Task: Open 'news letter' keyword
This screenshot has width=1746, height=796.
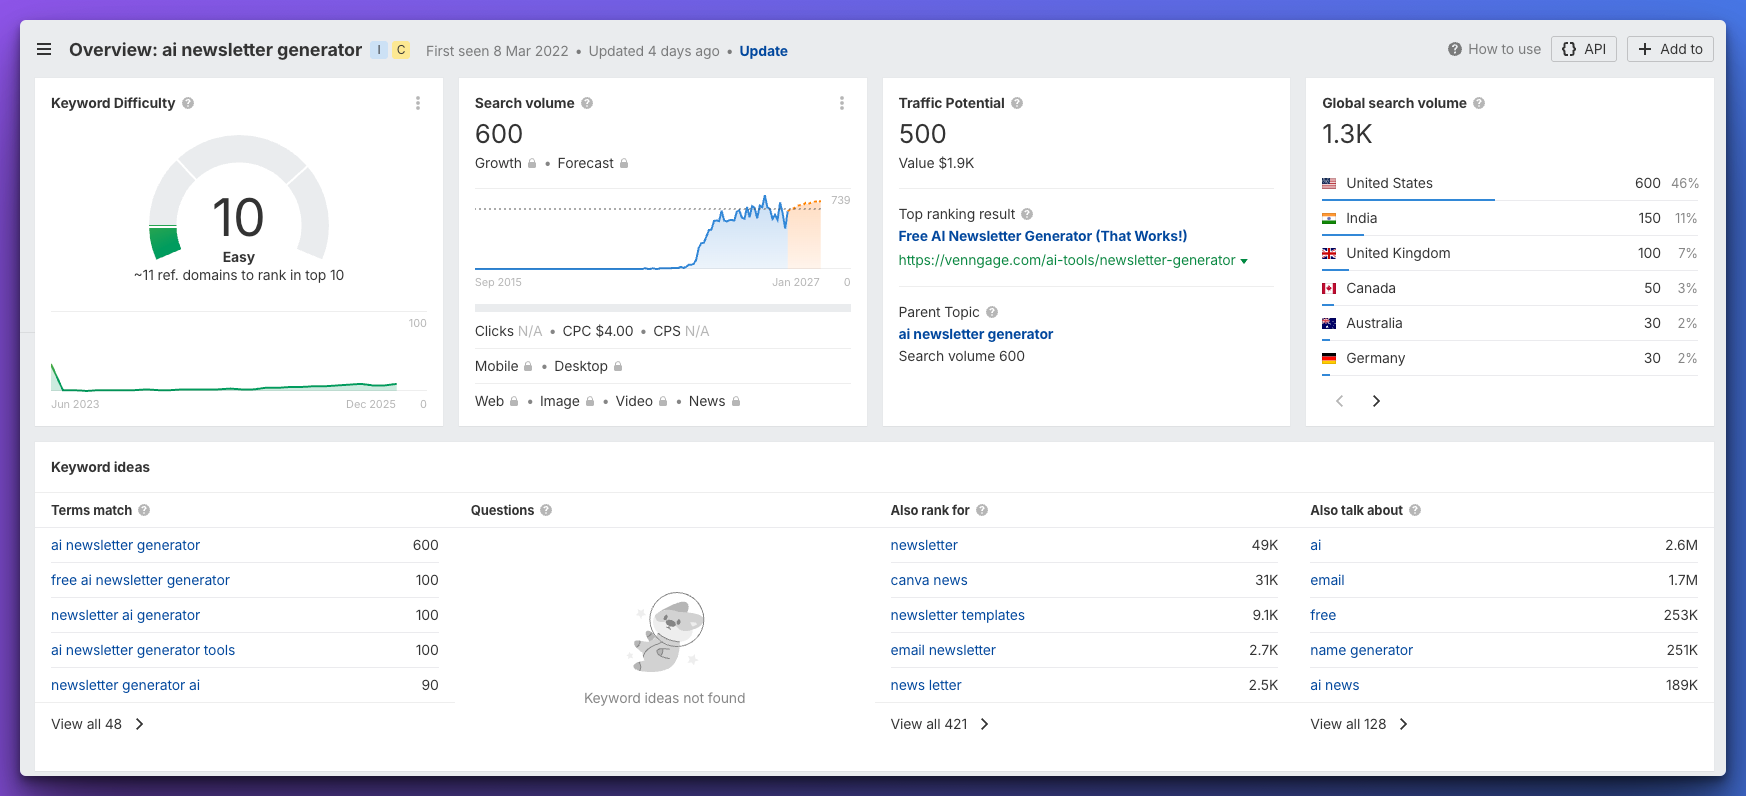Action: (x=926, y=685)
